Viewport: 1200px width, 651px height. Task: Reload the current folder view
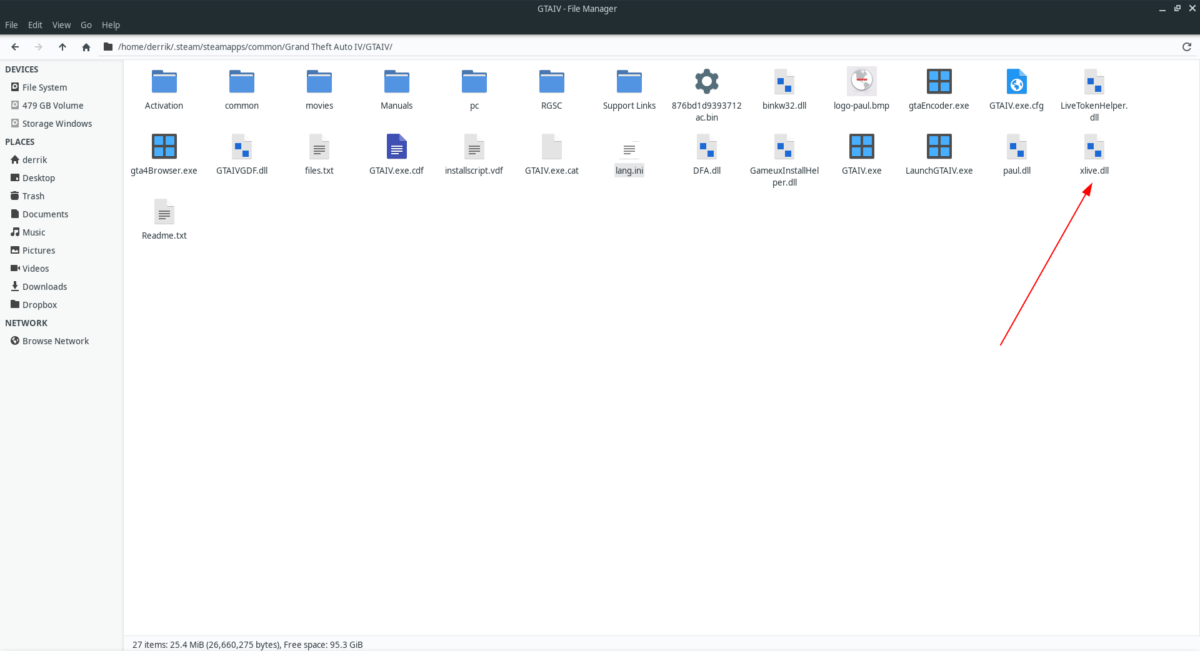pyautogui.click(x=1186, y=46)
